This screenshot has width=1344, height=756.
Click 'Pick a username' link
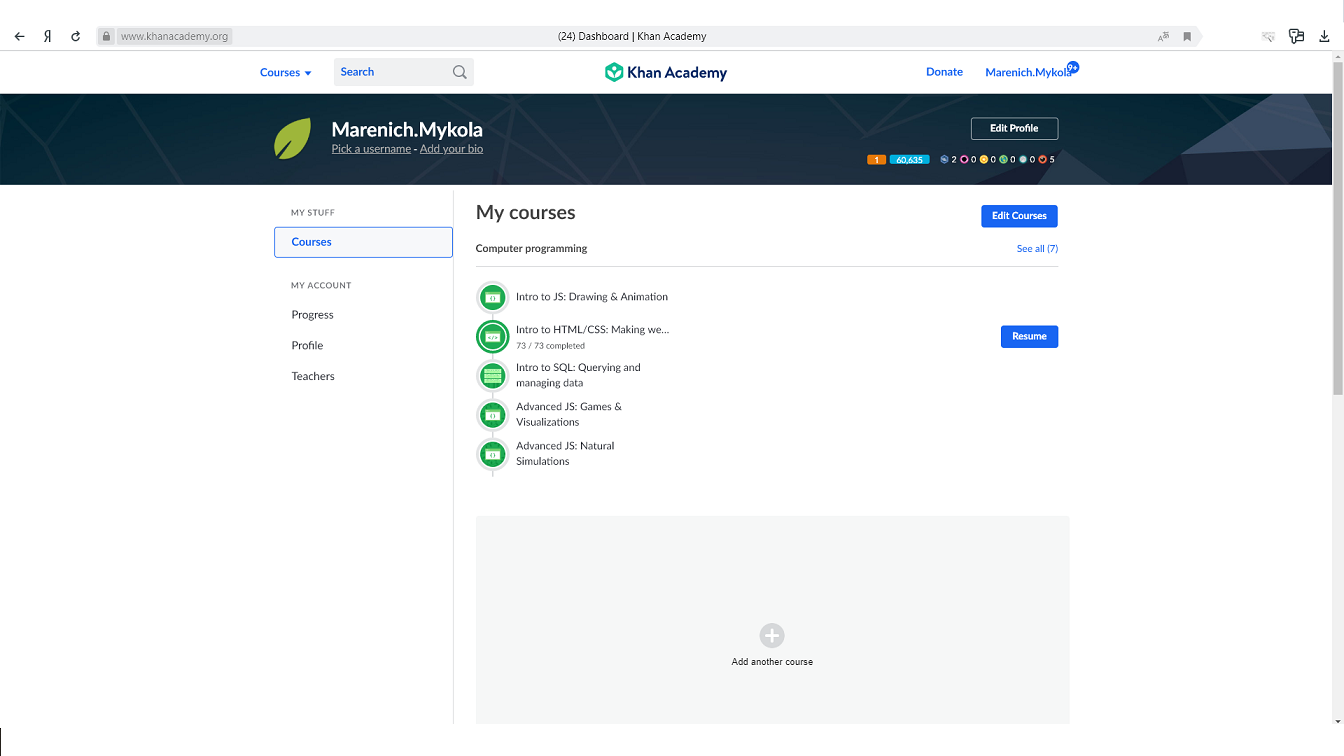click(371, 149)
